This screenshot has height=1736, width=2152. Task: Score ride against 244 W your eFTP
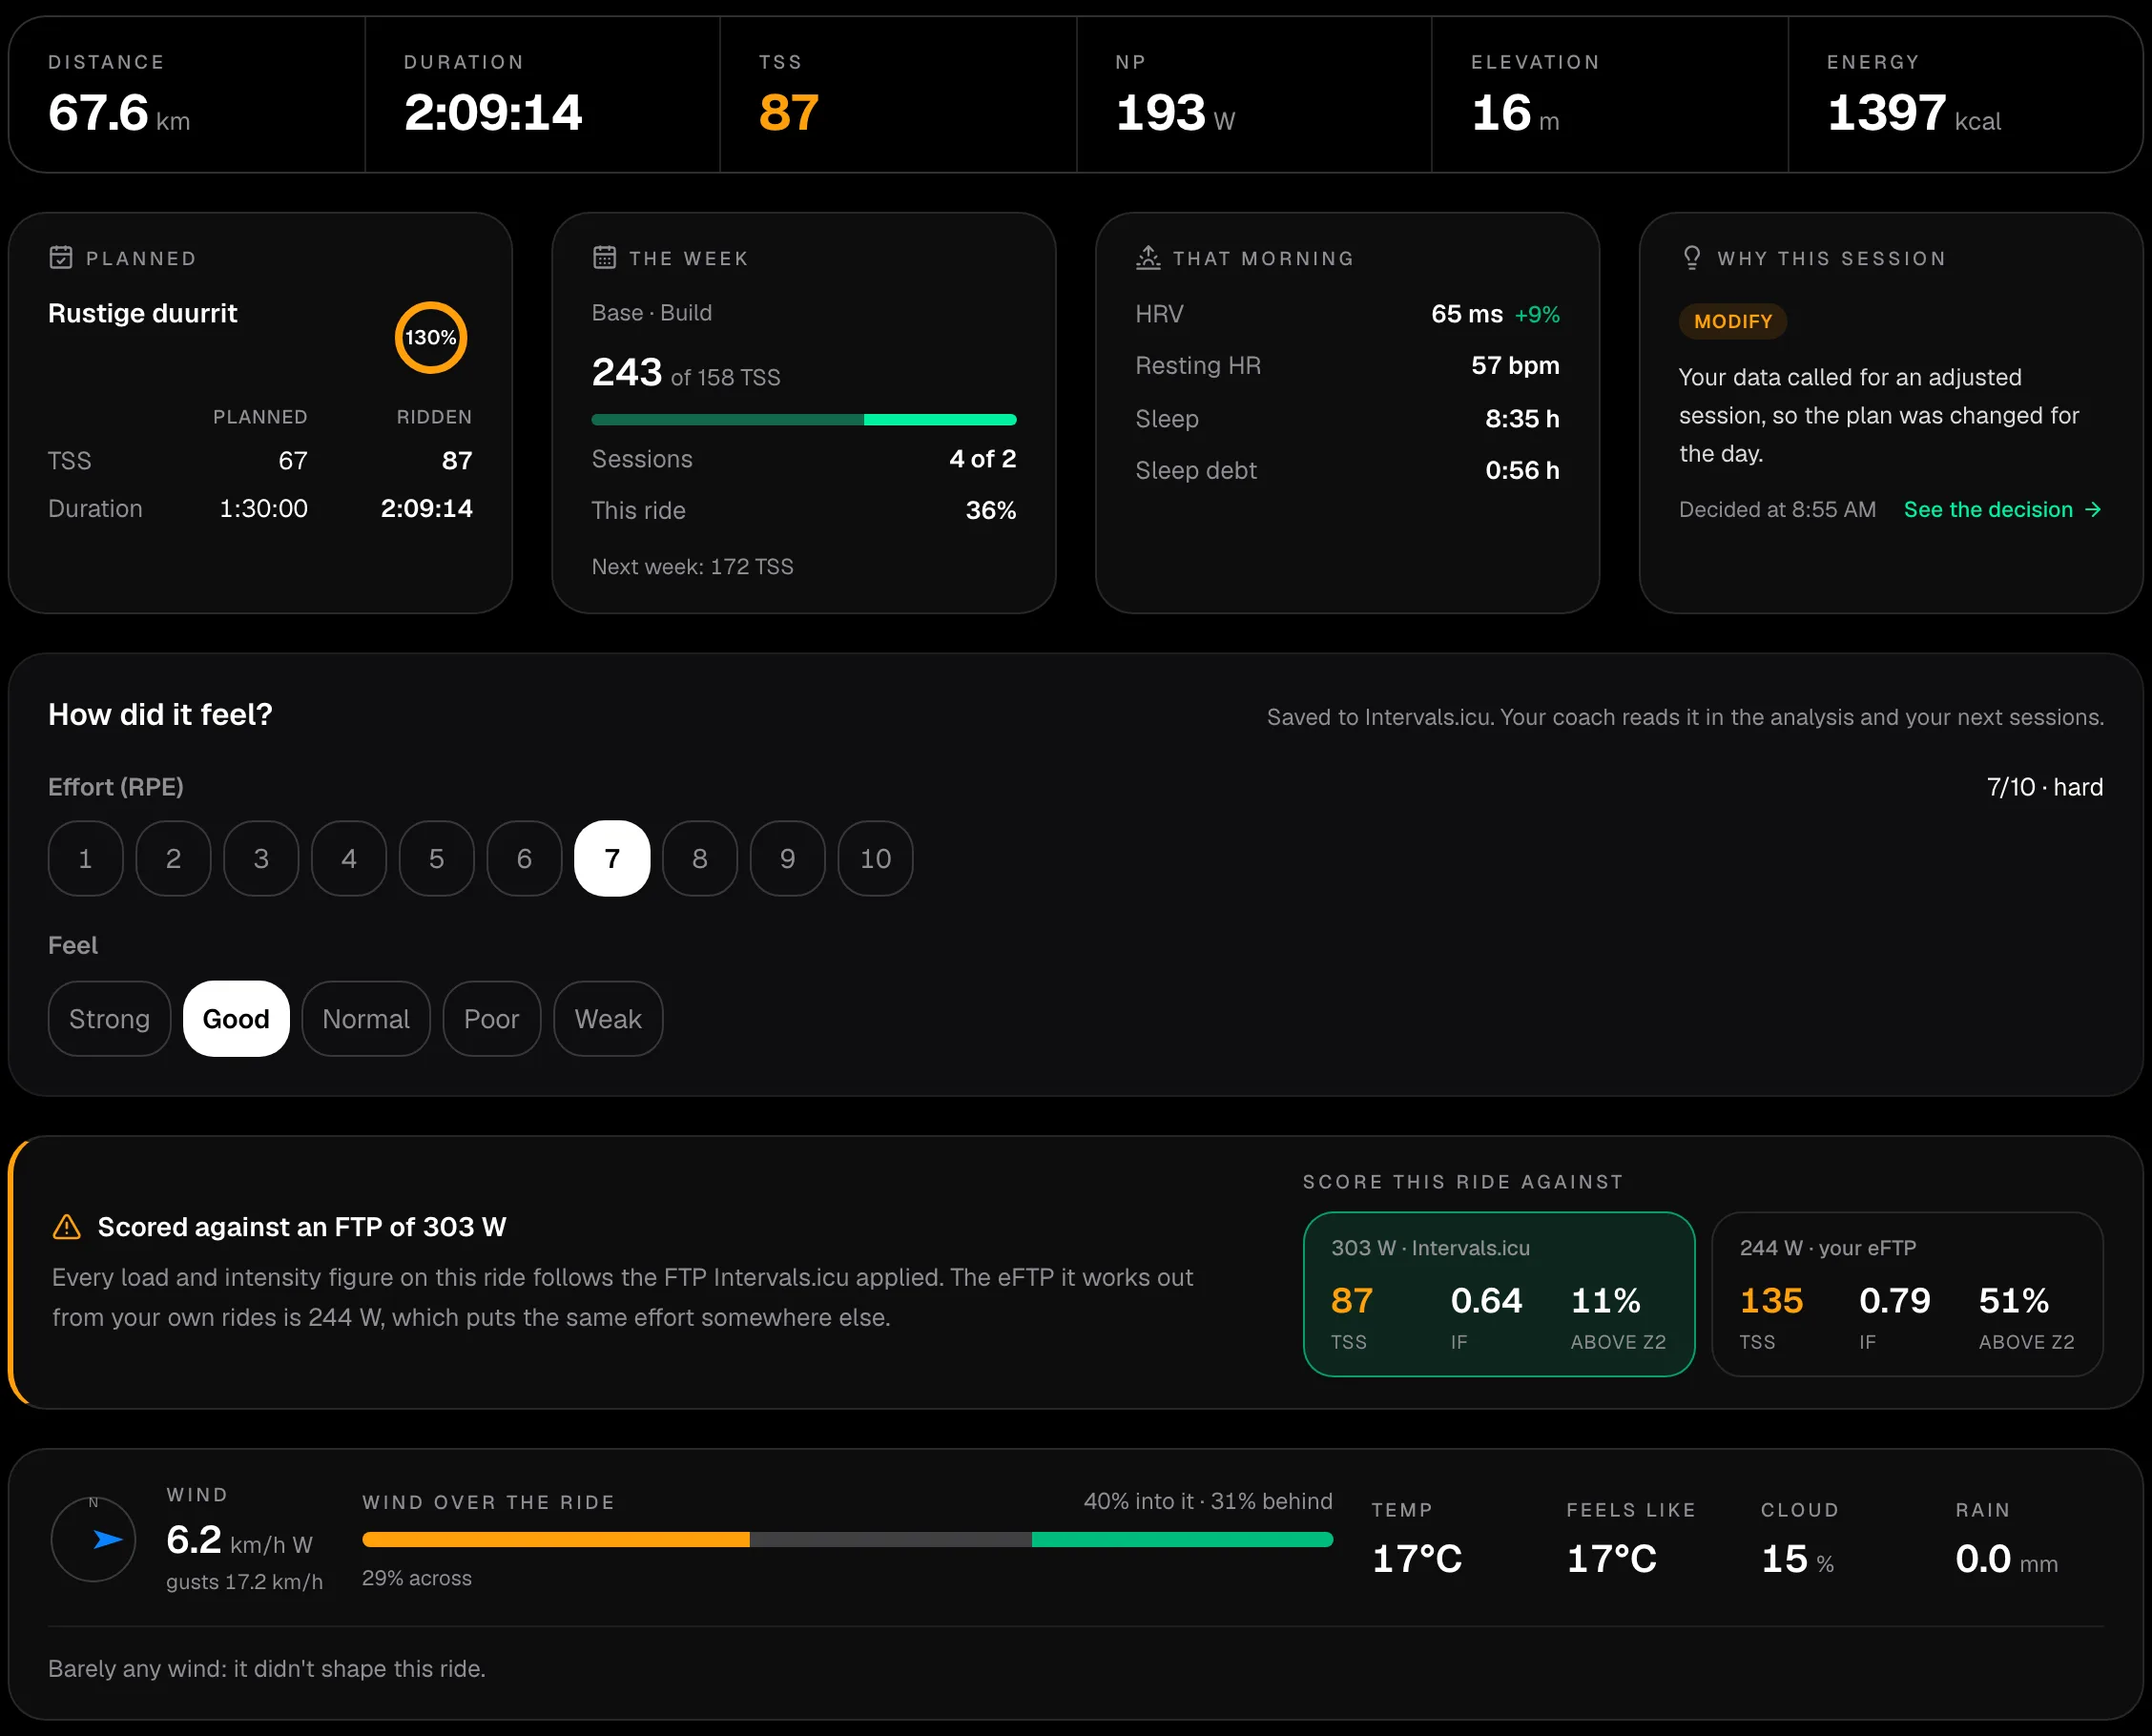point(1907,1295)
